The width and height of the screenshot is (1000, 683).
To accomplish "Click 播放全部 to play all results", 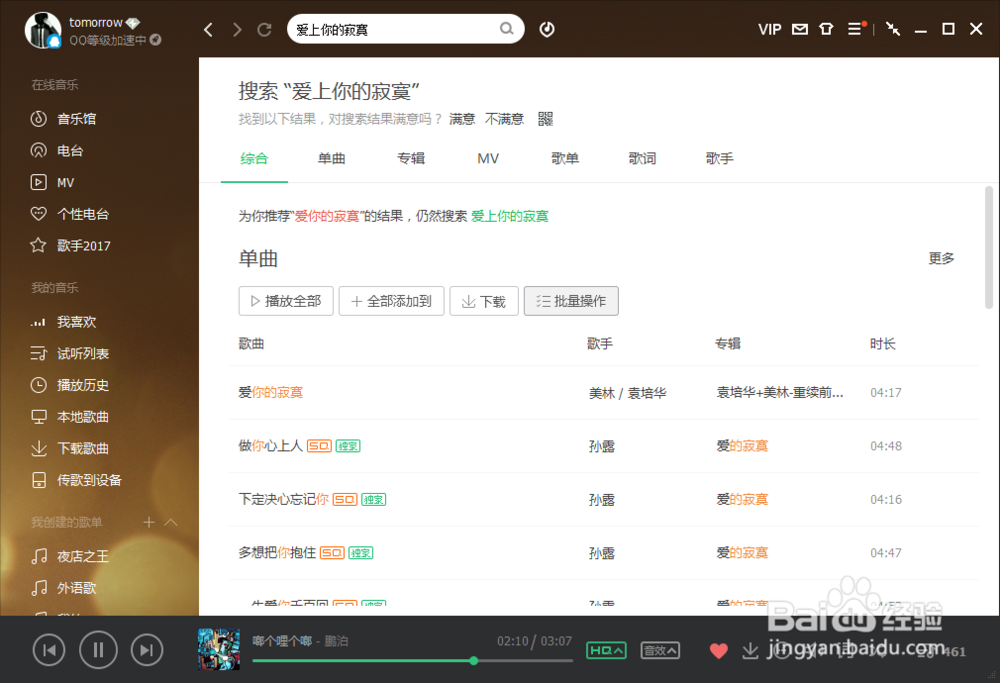I will point(285,300).
